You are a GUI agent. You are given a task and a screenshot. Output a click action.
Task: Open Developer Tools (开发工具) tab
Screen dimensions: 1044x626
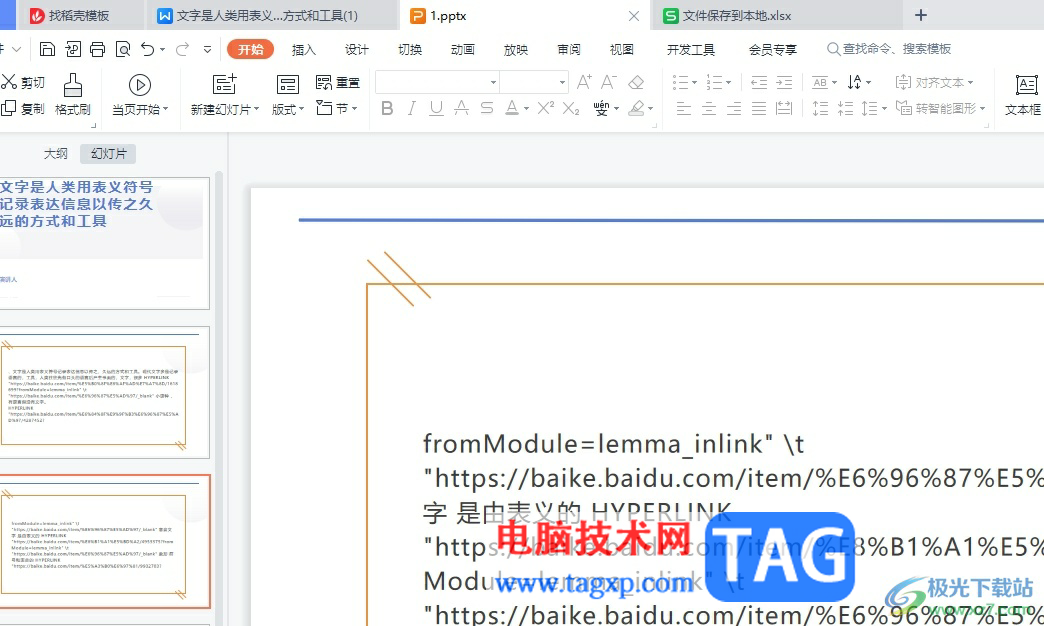(x=690, y=49)
